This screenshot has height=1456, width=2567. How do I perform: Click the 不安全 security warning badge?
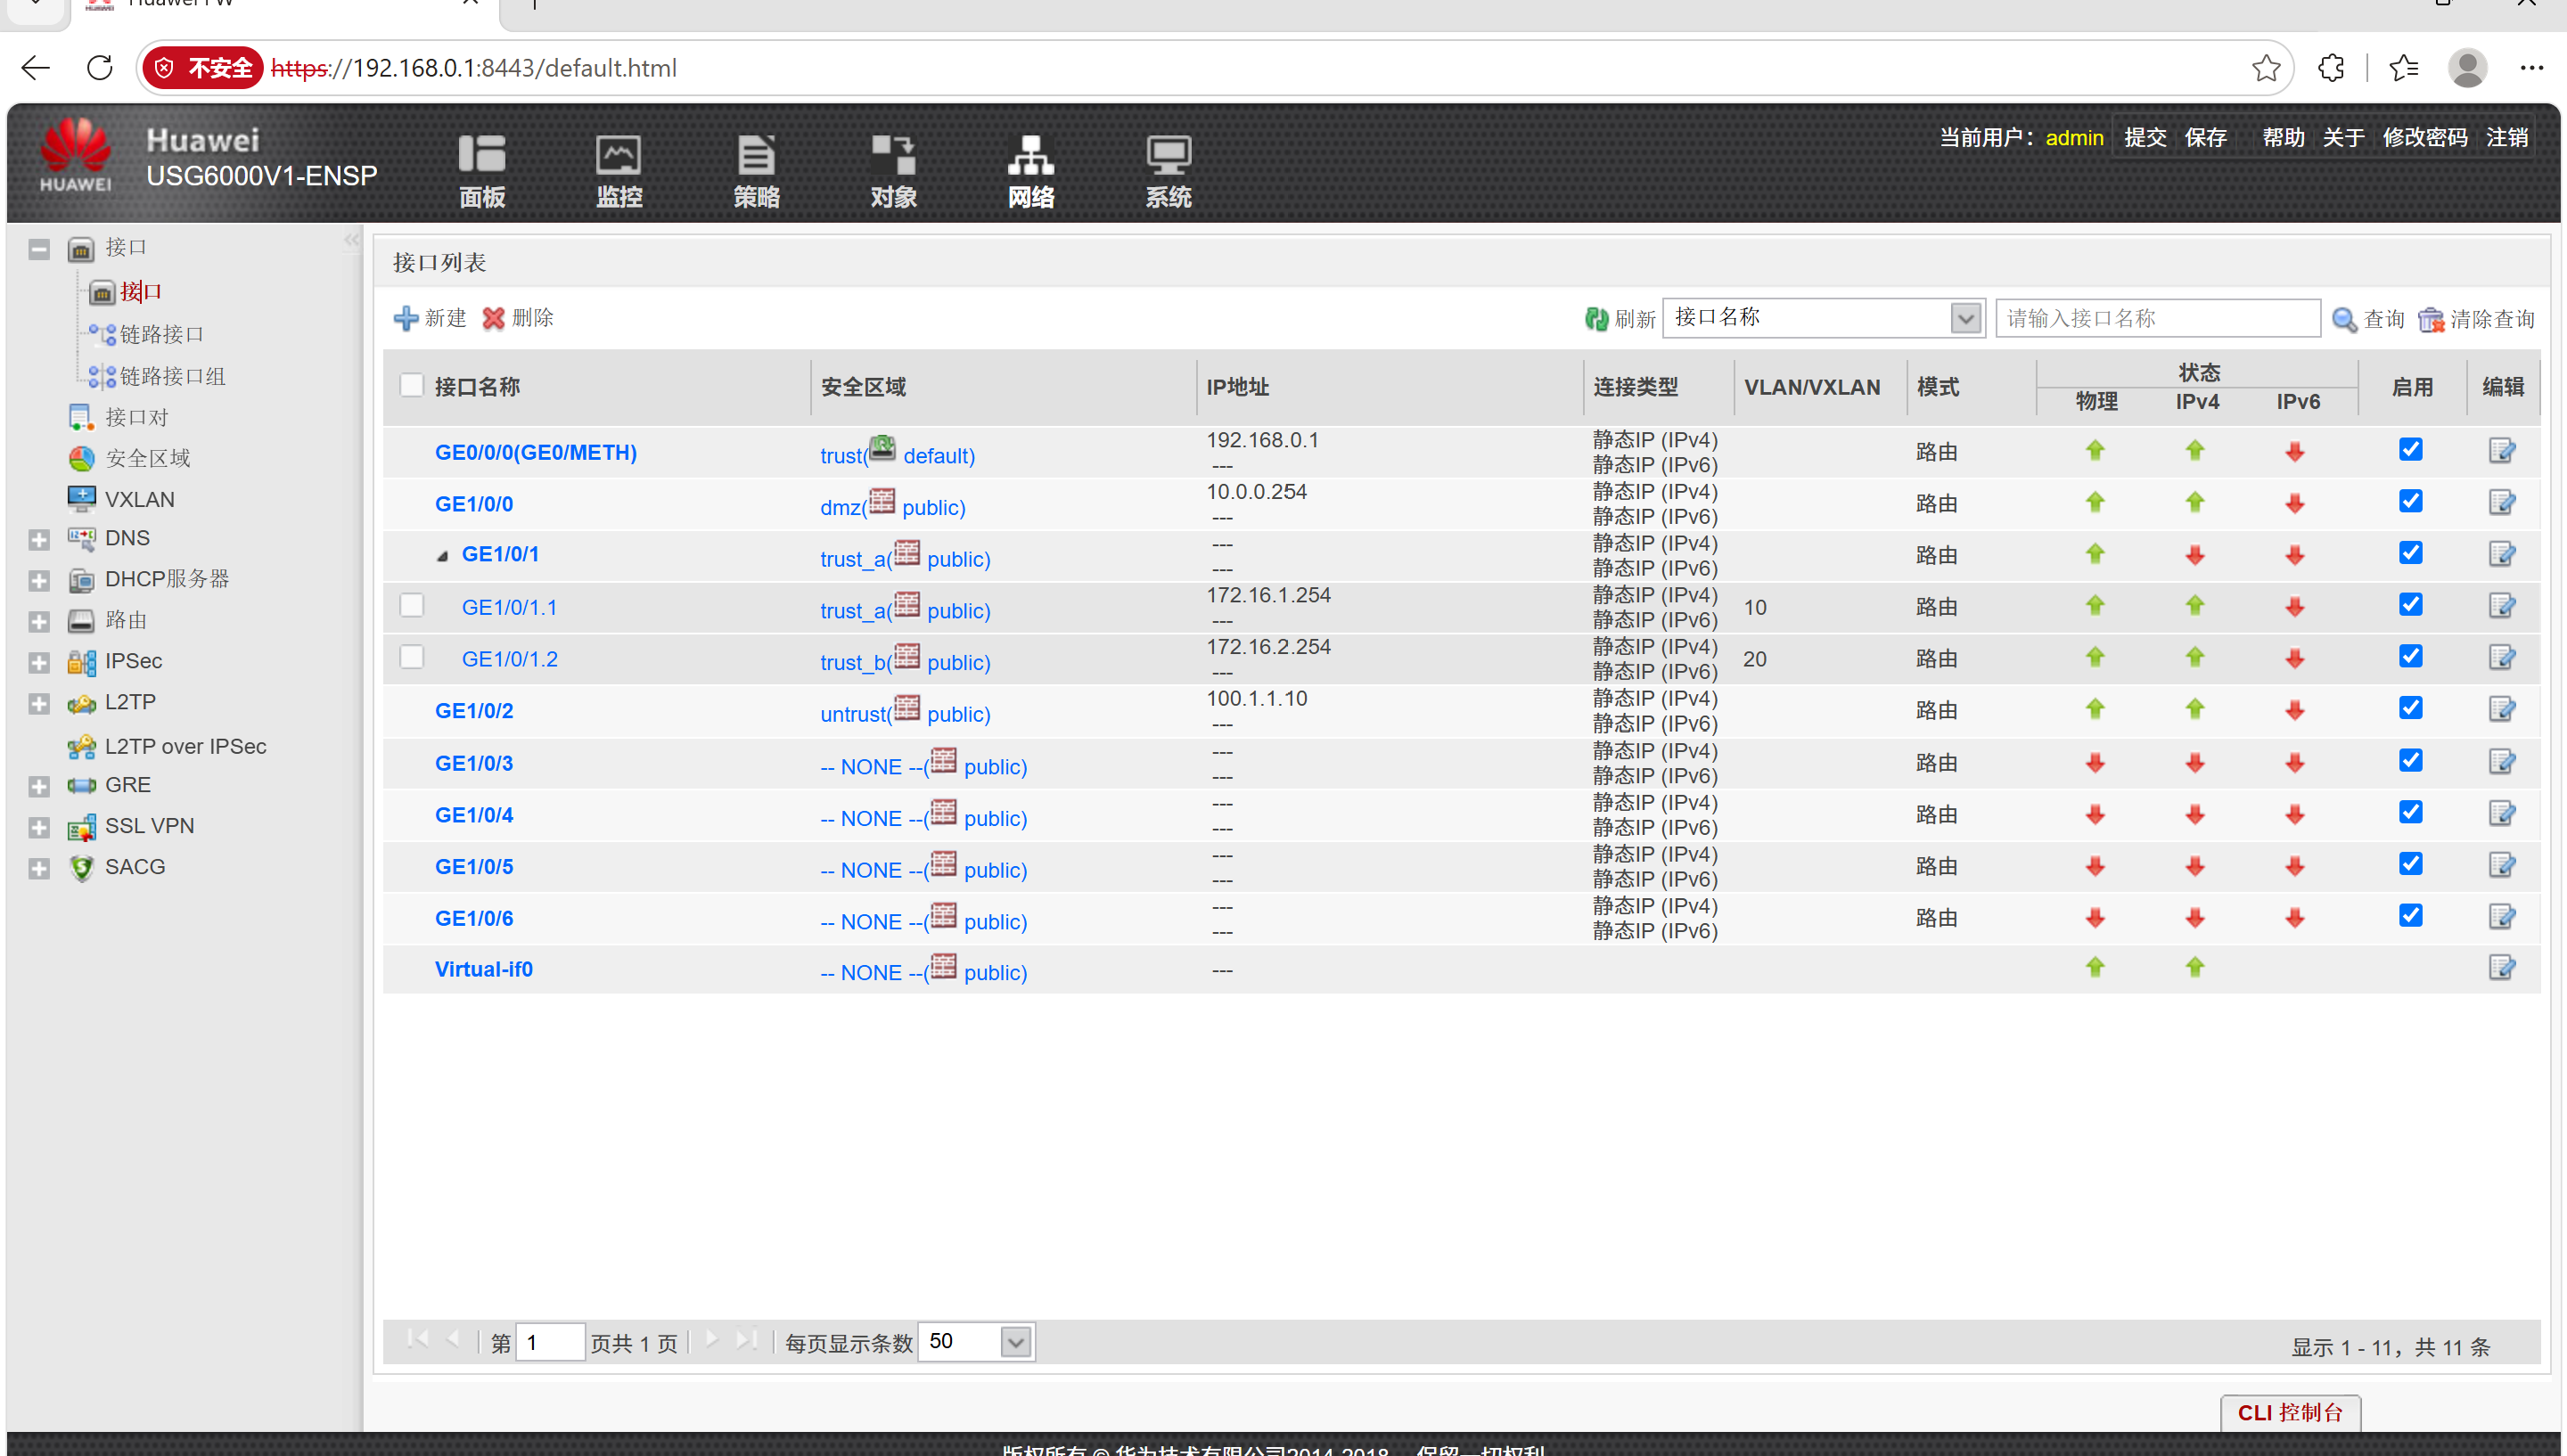[x=203, y=68]
